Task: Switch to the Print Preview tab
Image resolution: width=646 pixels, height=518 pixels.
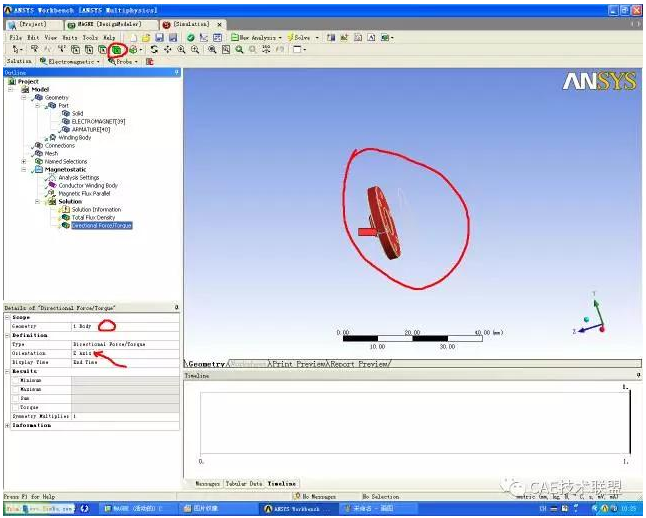Action: pos(297,364)
